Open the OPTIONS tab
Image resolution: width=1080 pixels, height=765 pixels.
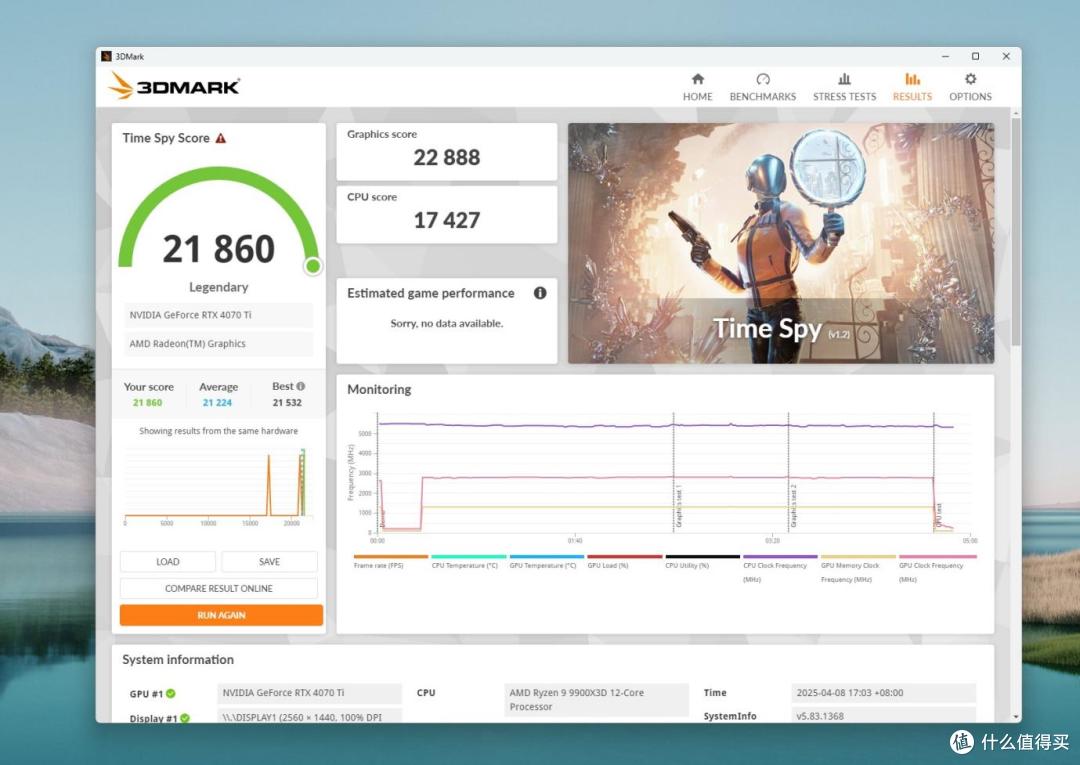970,87
